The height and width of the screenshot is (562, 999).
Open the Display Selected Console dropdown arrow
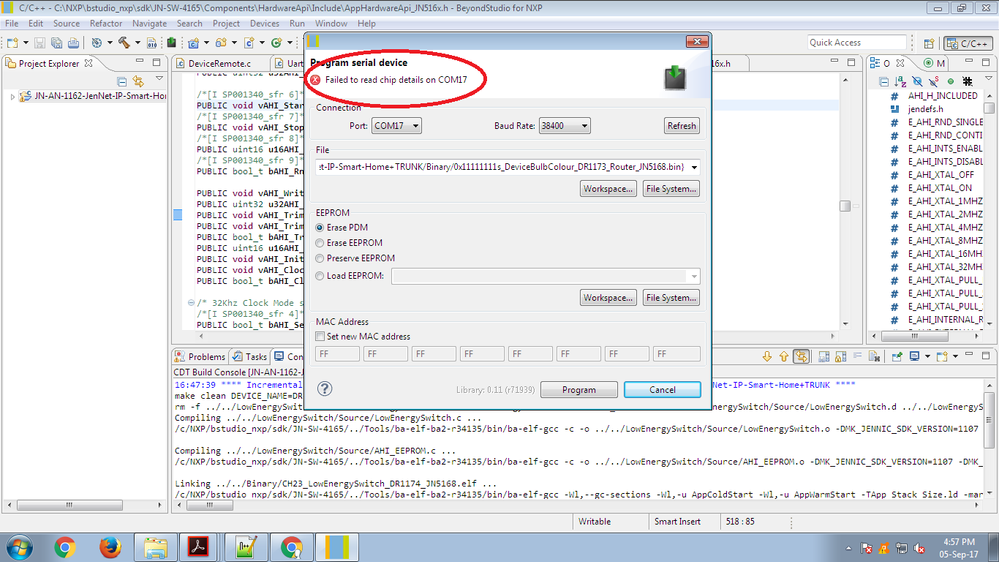927,357
